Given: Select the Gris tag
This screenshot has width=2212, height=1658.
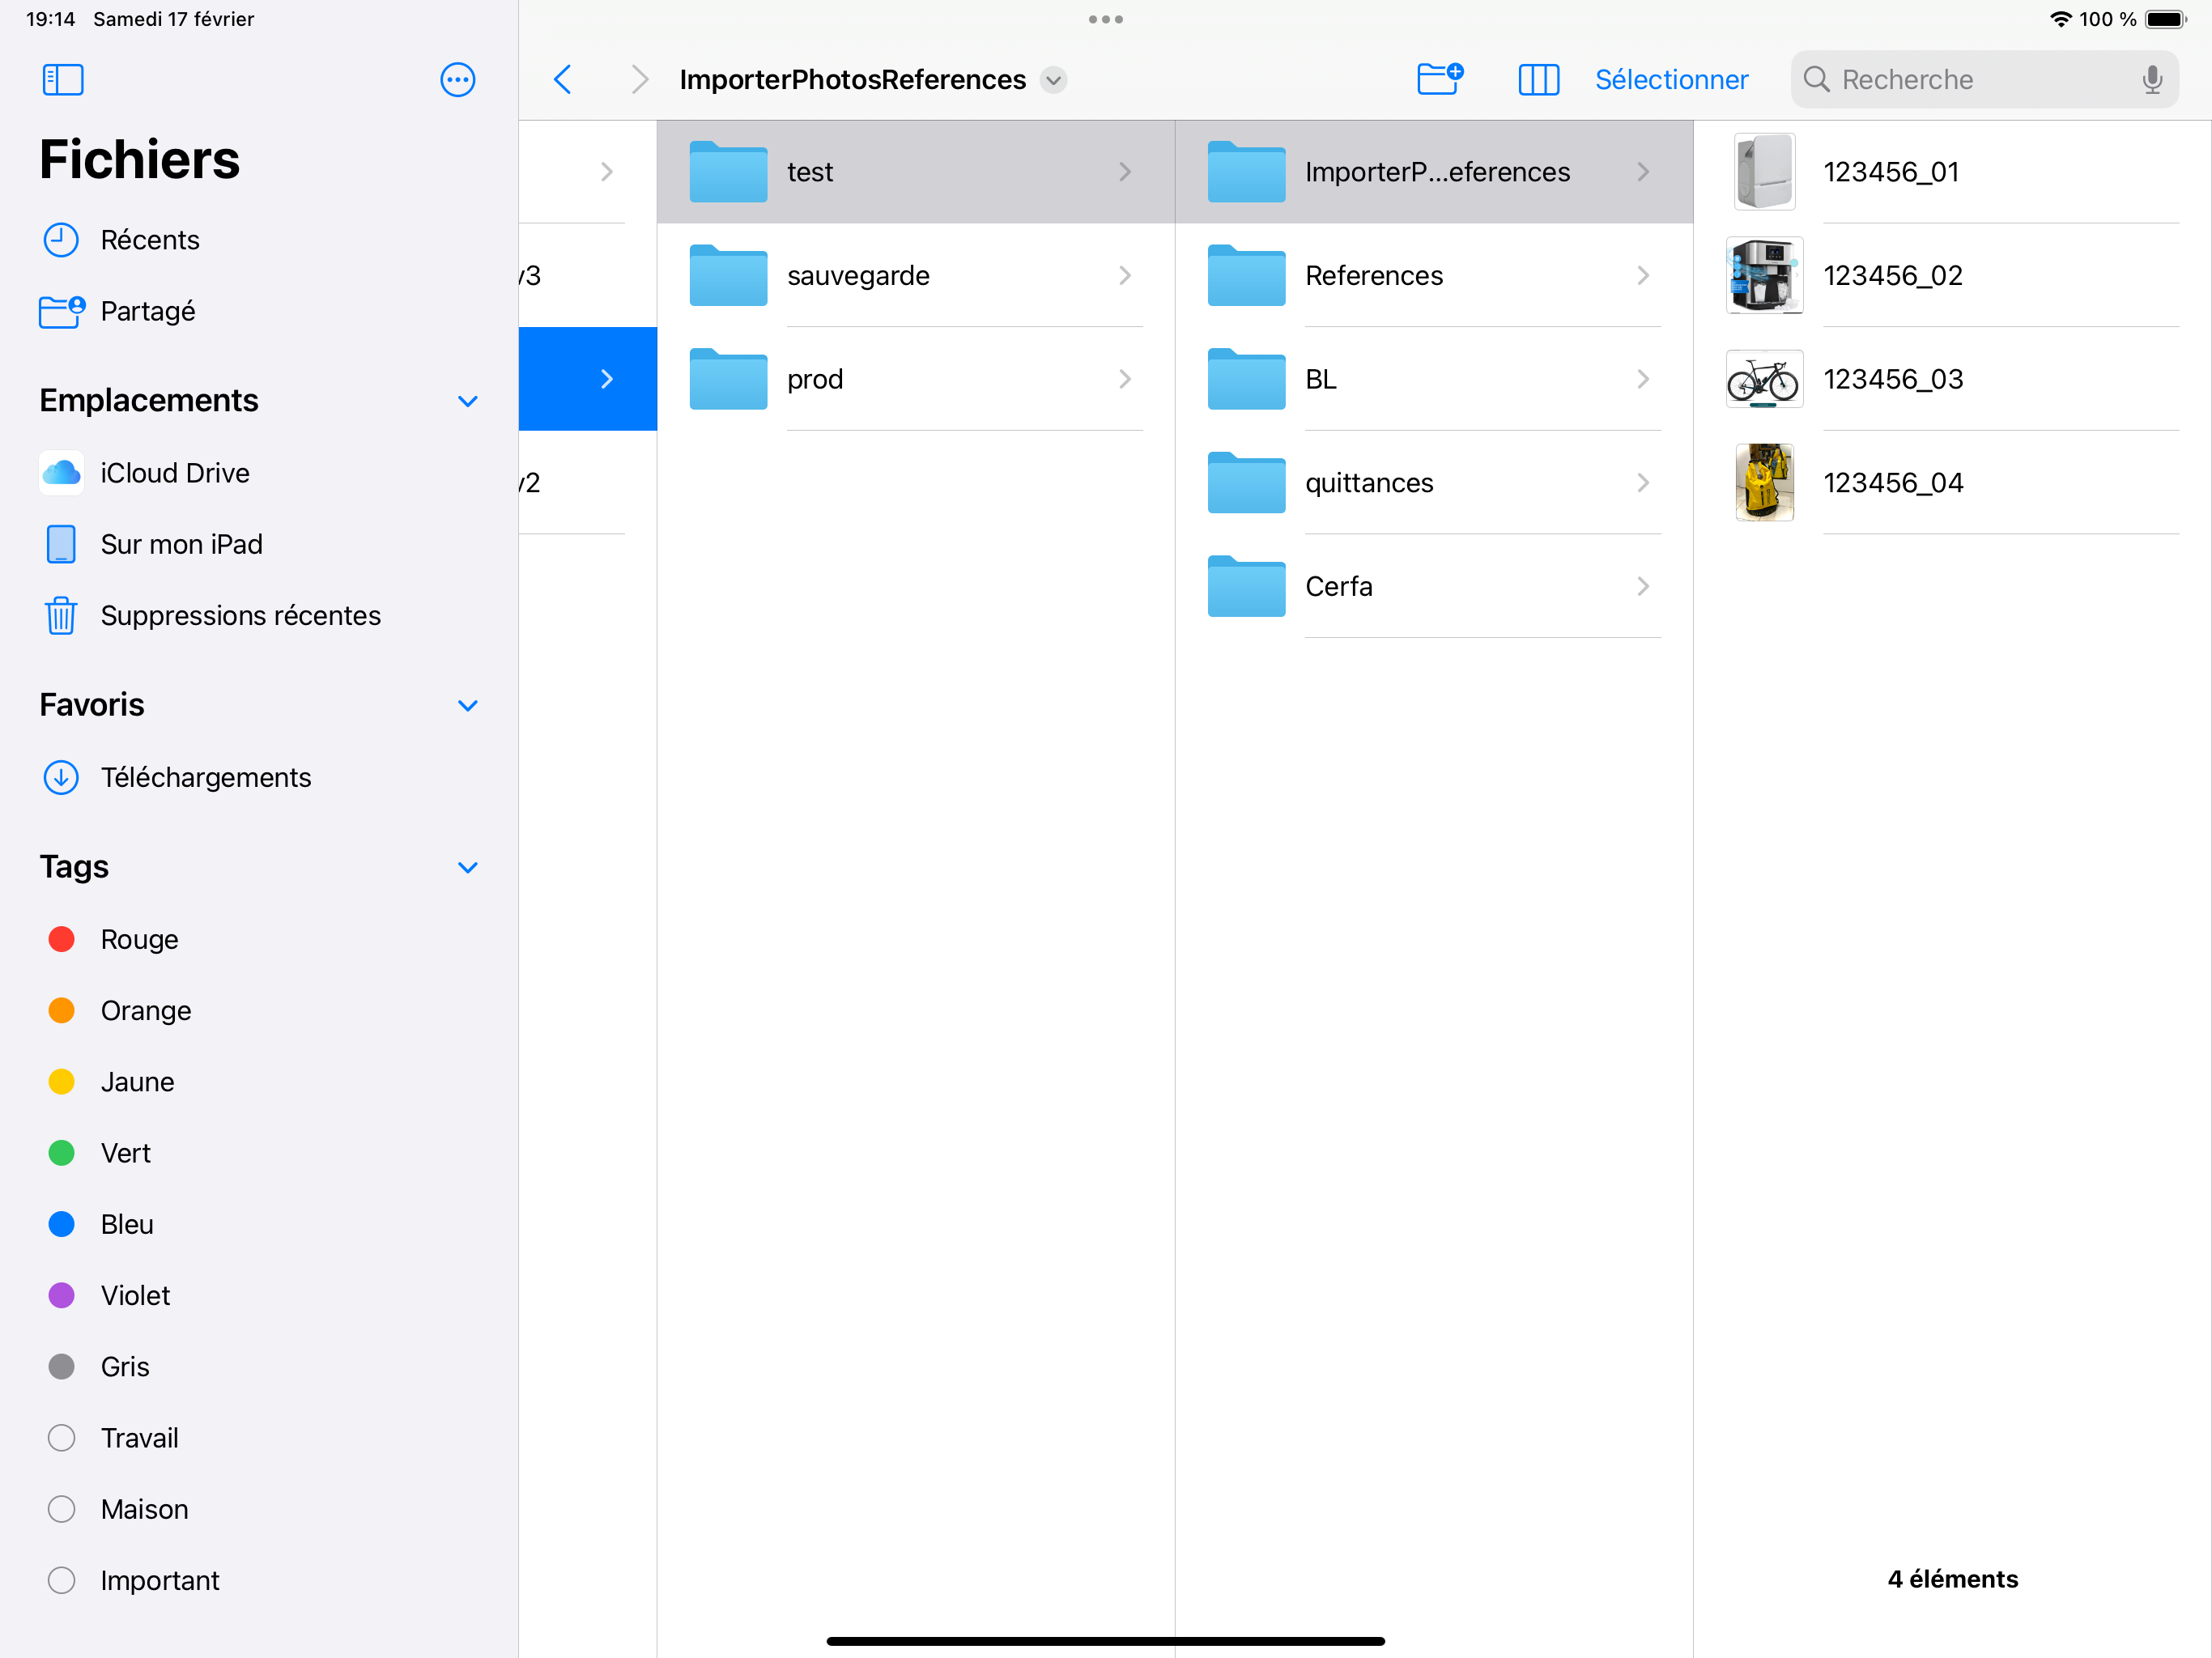Looking at the screenshot, I should (259, 1366).
